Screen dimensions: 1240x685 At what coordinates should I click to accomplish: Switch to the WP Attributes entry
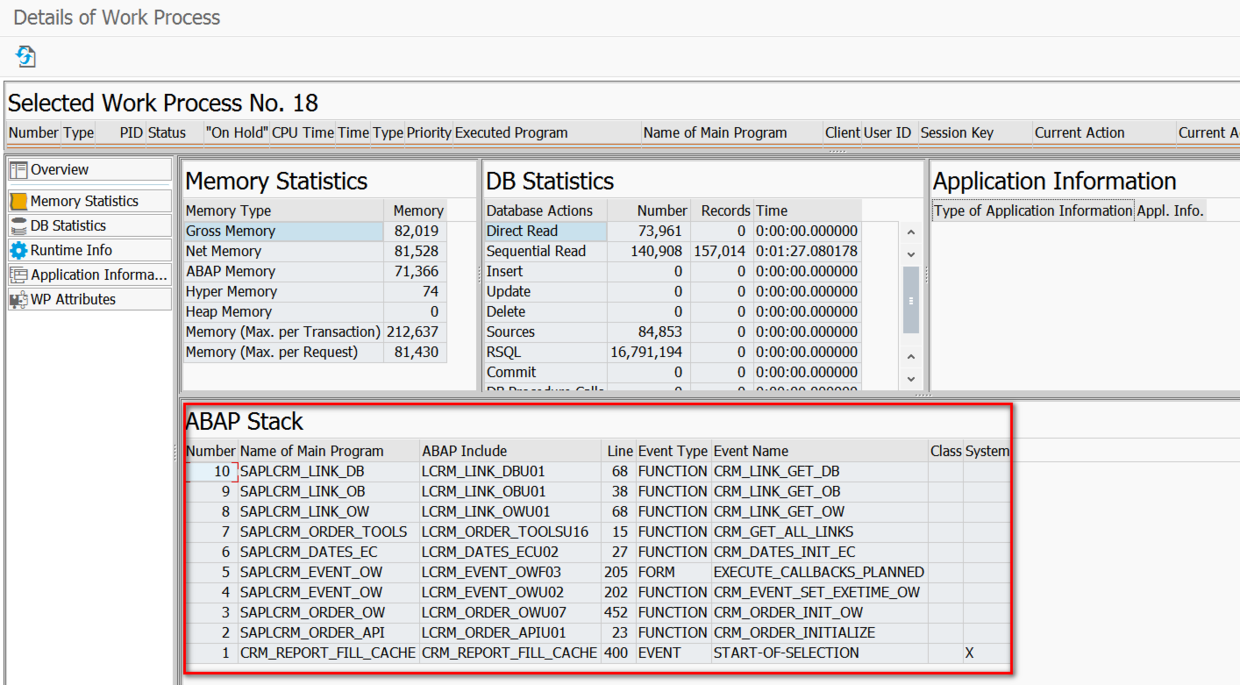click(90, 299)
